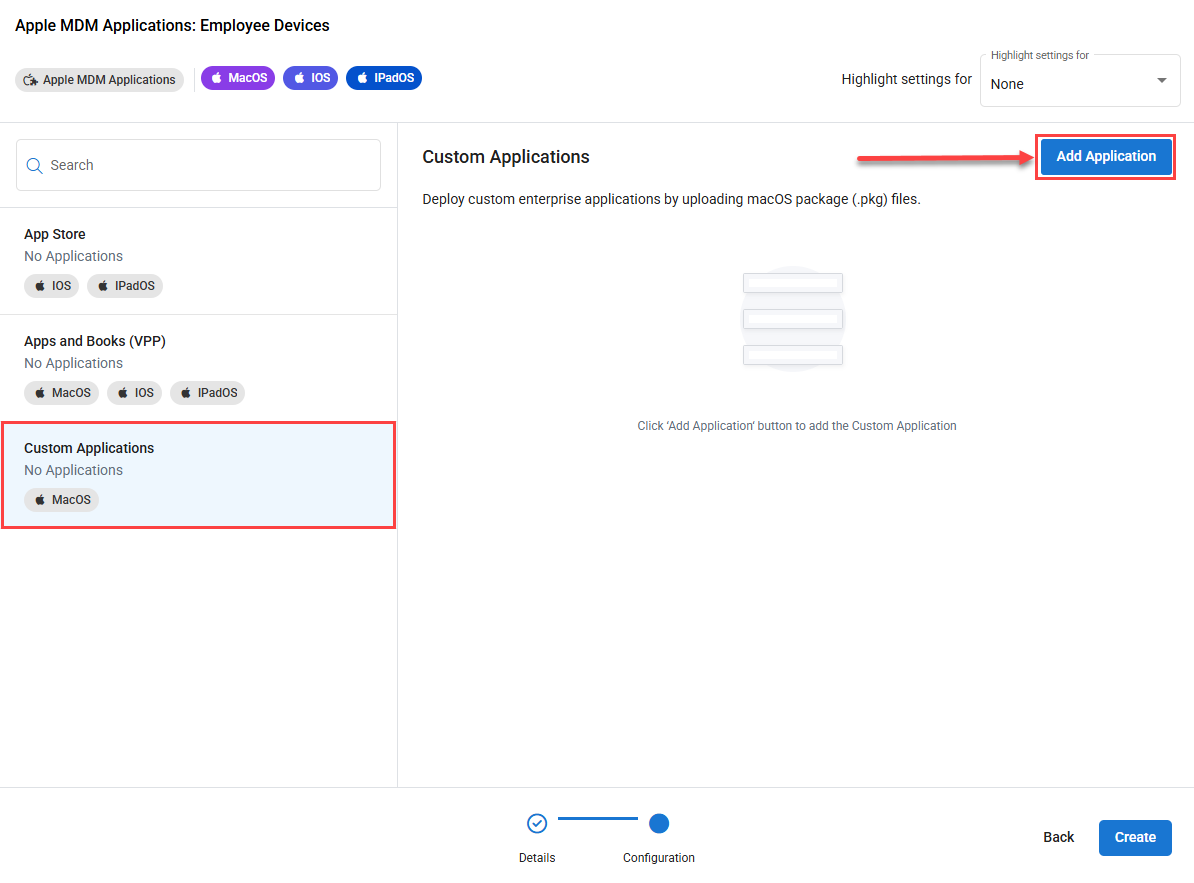This screenshot has height=883, width=1194.
Task: Click IPadOS tag under App Store
Action: [125, 285]
